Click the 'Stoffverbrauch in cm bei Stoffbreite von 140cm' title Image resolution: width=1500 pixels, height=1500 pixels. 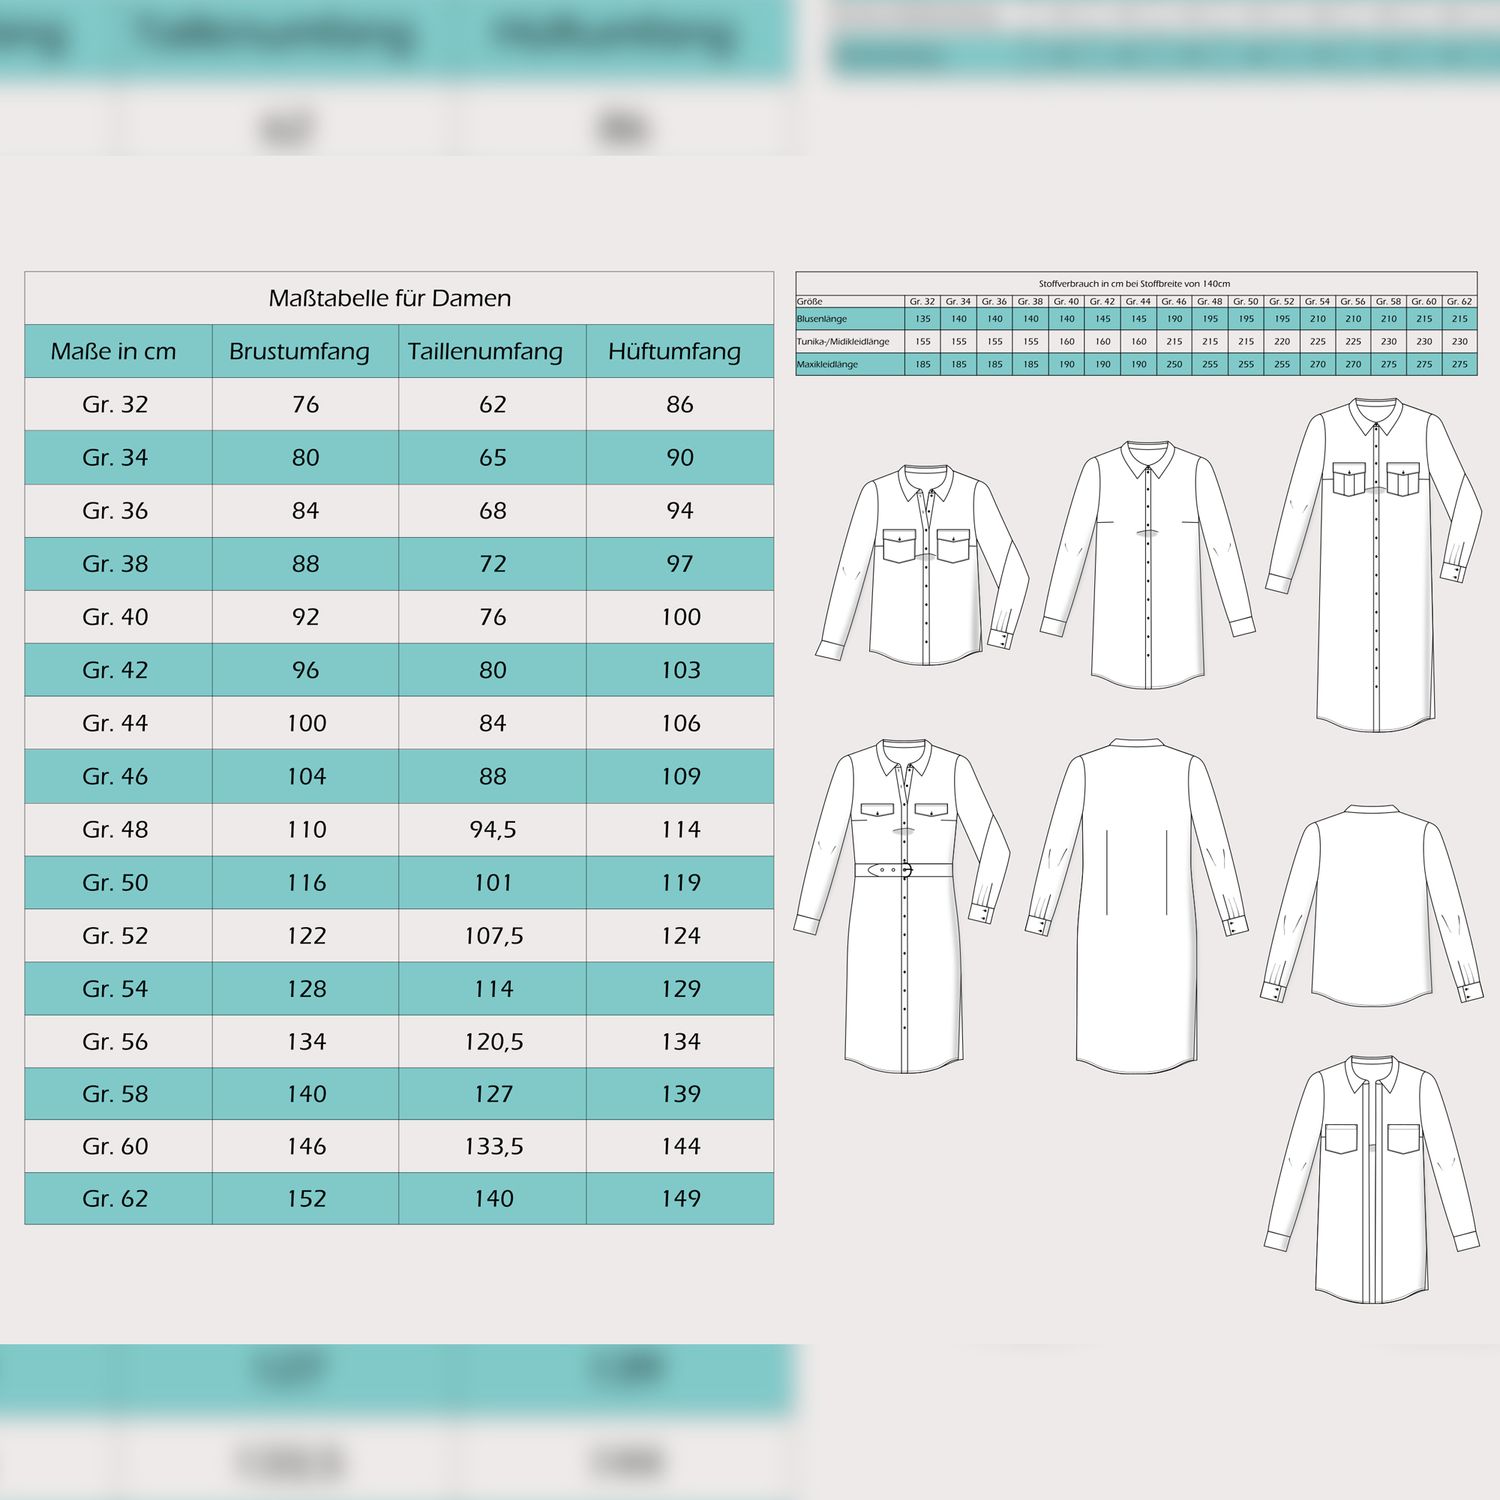pyautogui.click(x=1134, y=284)
